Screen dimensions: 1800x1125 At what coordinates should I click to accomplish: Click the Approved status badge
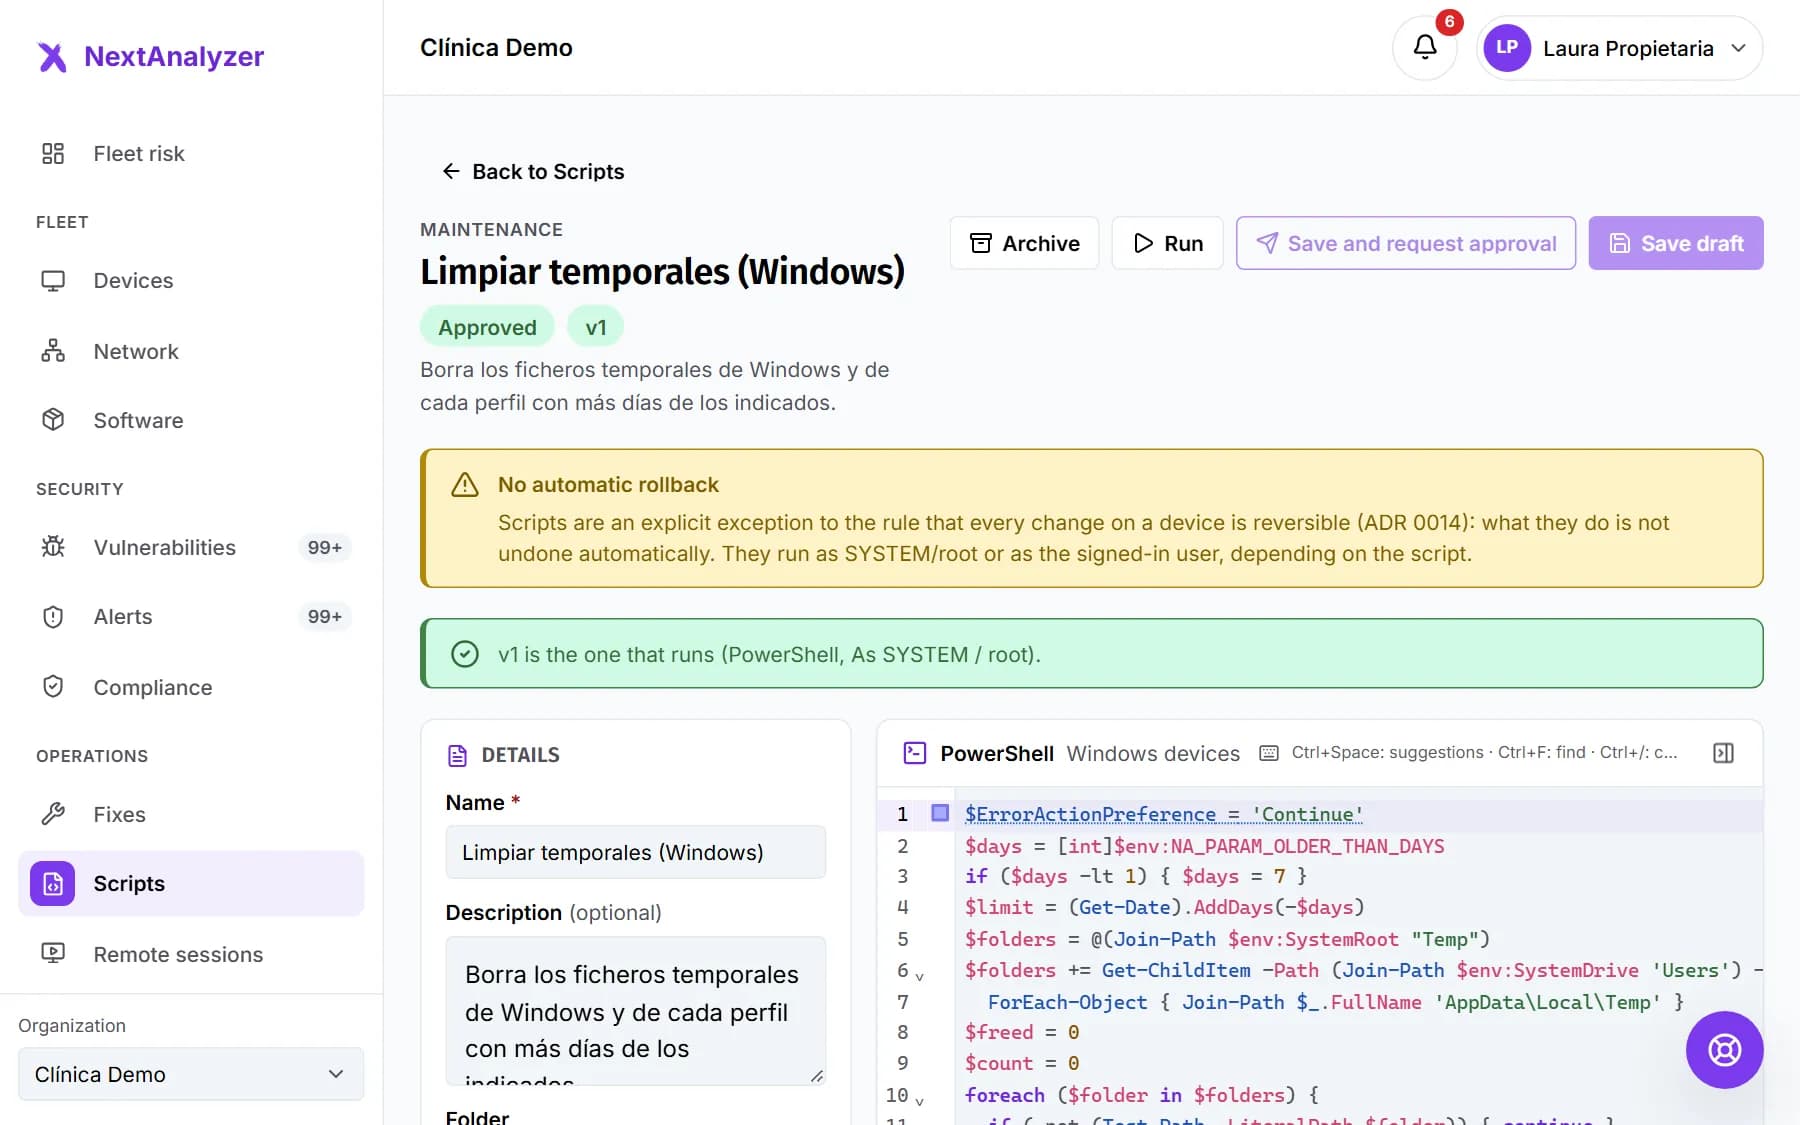tap(487, 327)
